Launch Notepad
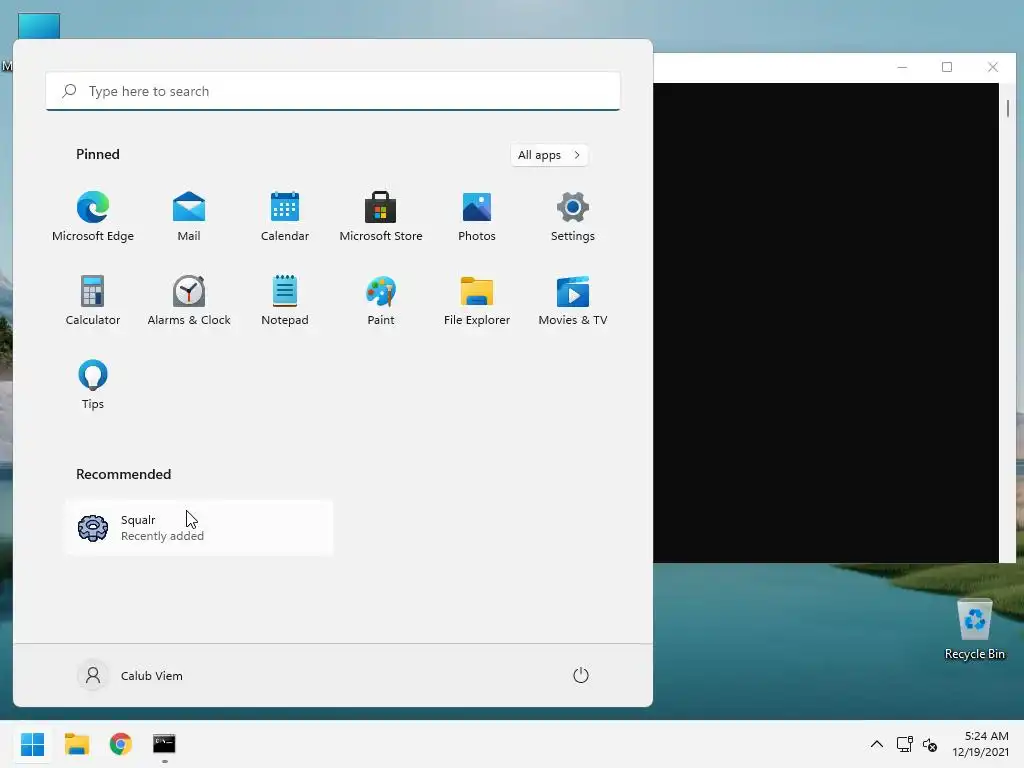The width and height of the screenshot is (1024, 768). click(x=285, y=301)
